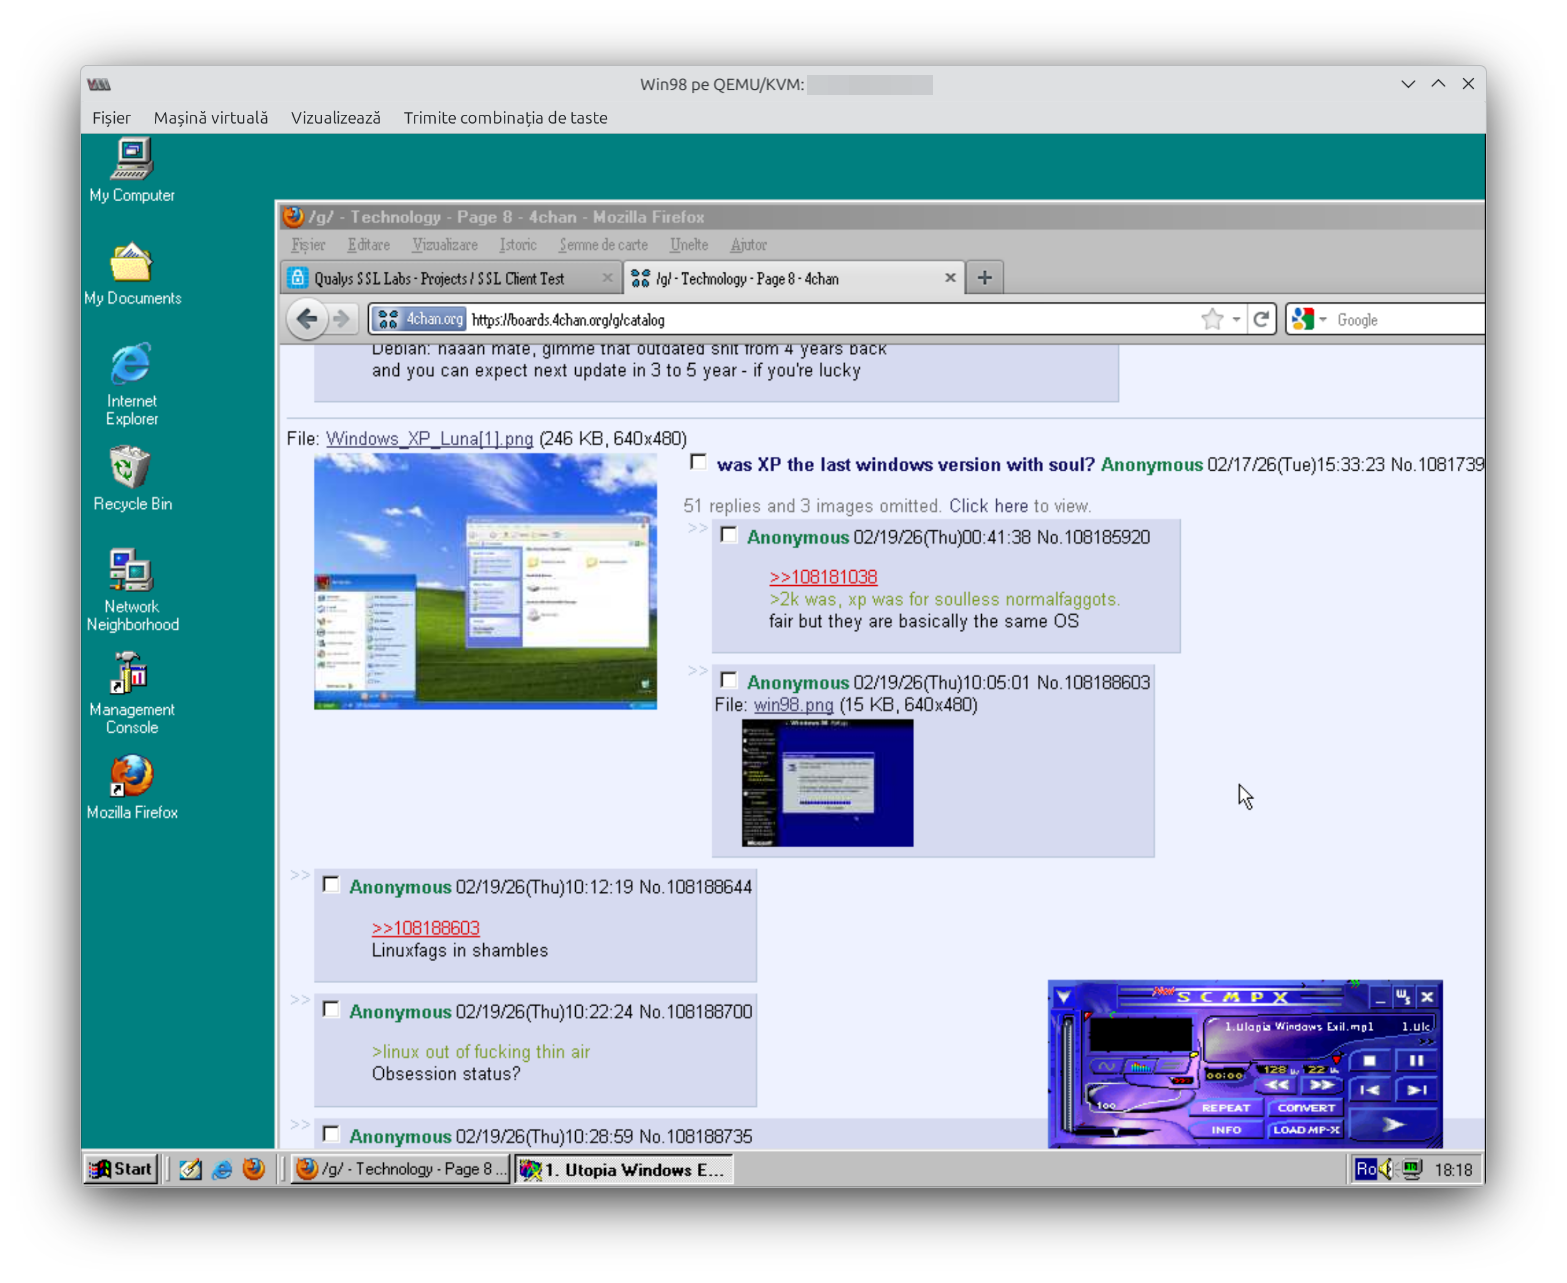This screenshot has height=1283, width=1567.
Task: Open the Mașină virtuală menu
Action: click(x=211, y=117)
